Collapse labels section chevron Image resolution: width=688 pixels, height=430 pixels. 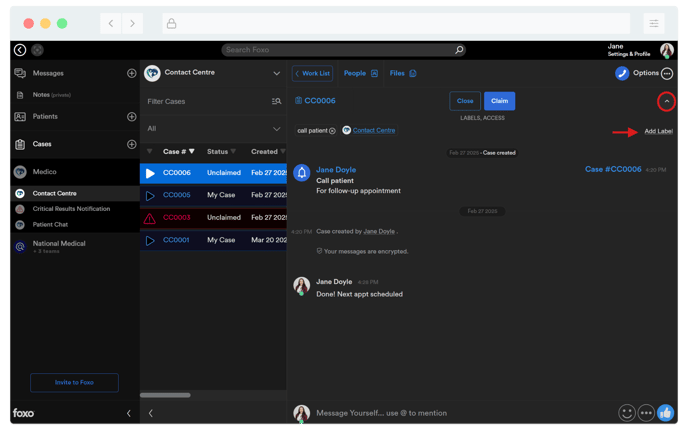coord(666,101)
